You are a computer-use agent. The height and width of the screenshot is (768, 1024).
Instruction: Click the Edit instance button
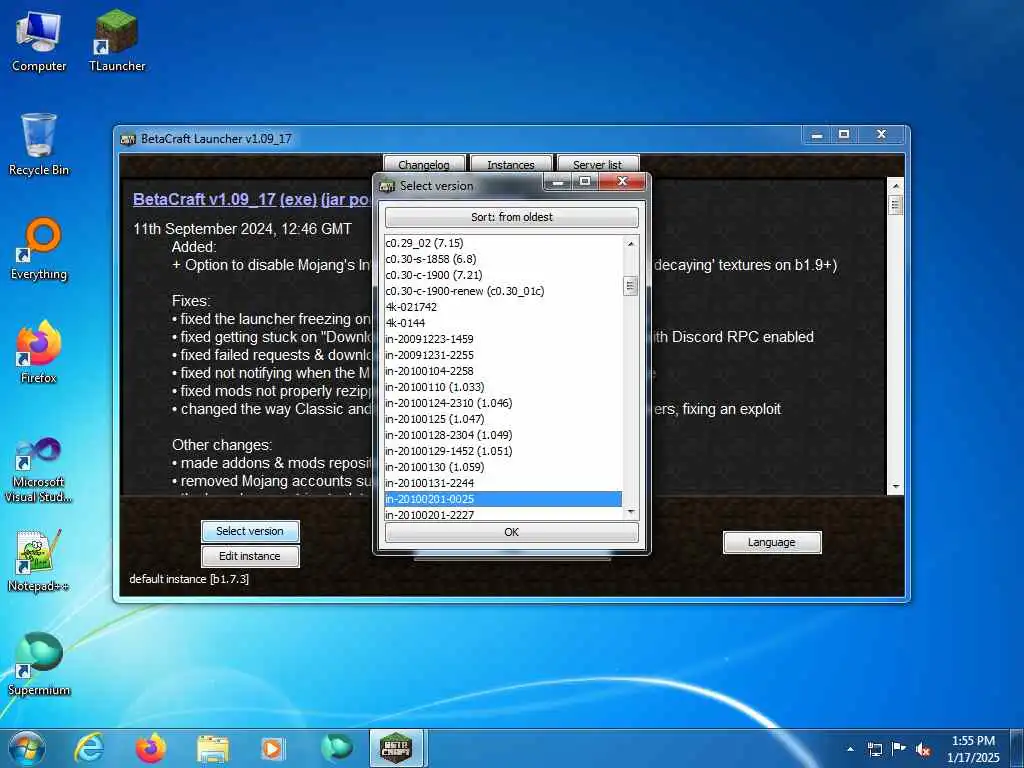point(250,556)
